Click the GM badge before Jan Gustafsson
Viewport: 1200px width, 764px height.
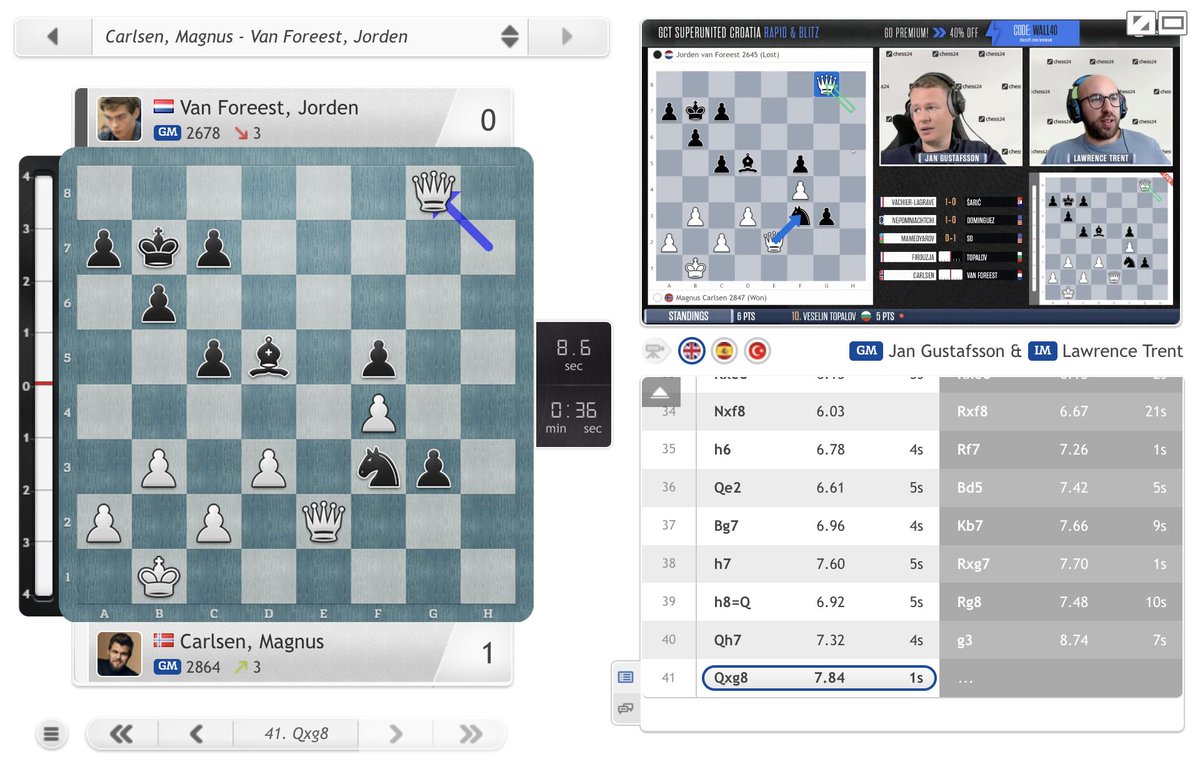pyautogui.click(x=866, y=351)
